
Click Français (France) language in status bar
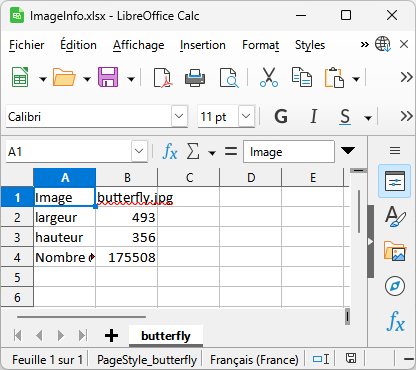pos(254,360)
